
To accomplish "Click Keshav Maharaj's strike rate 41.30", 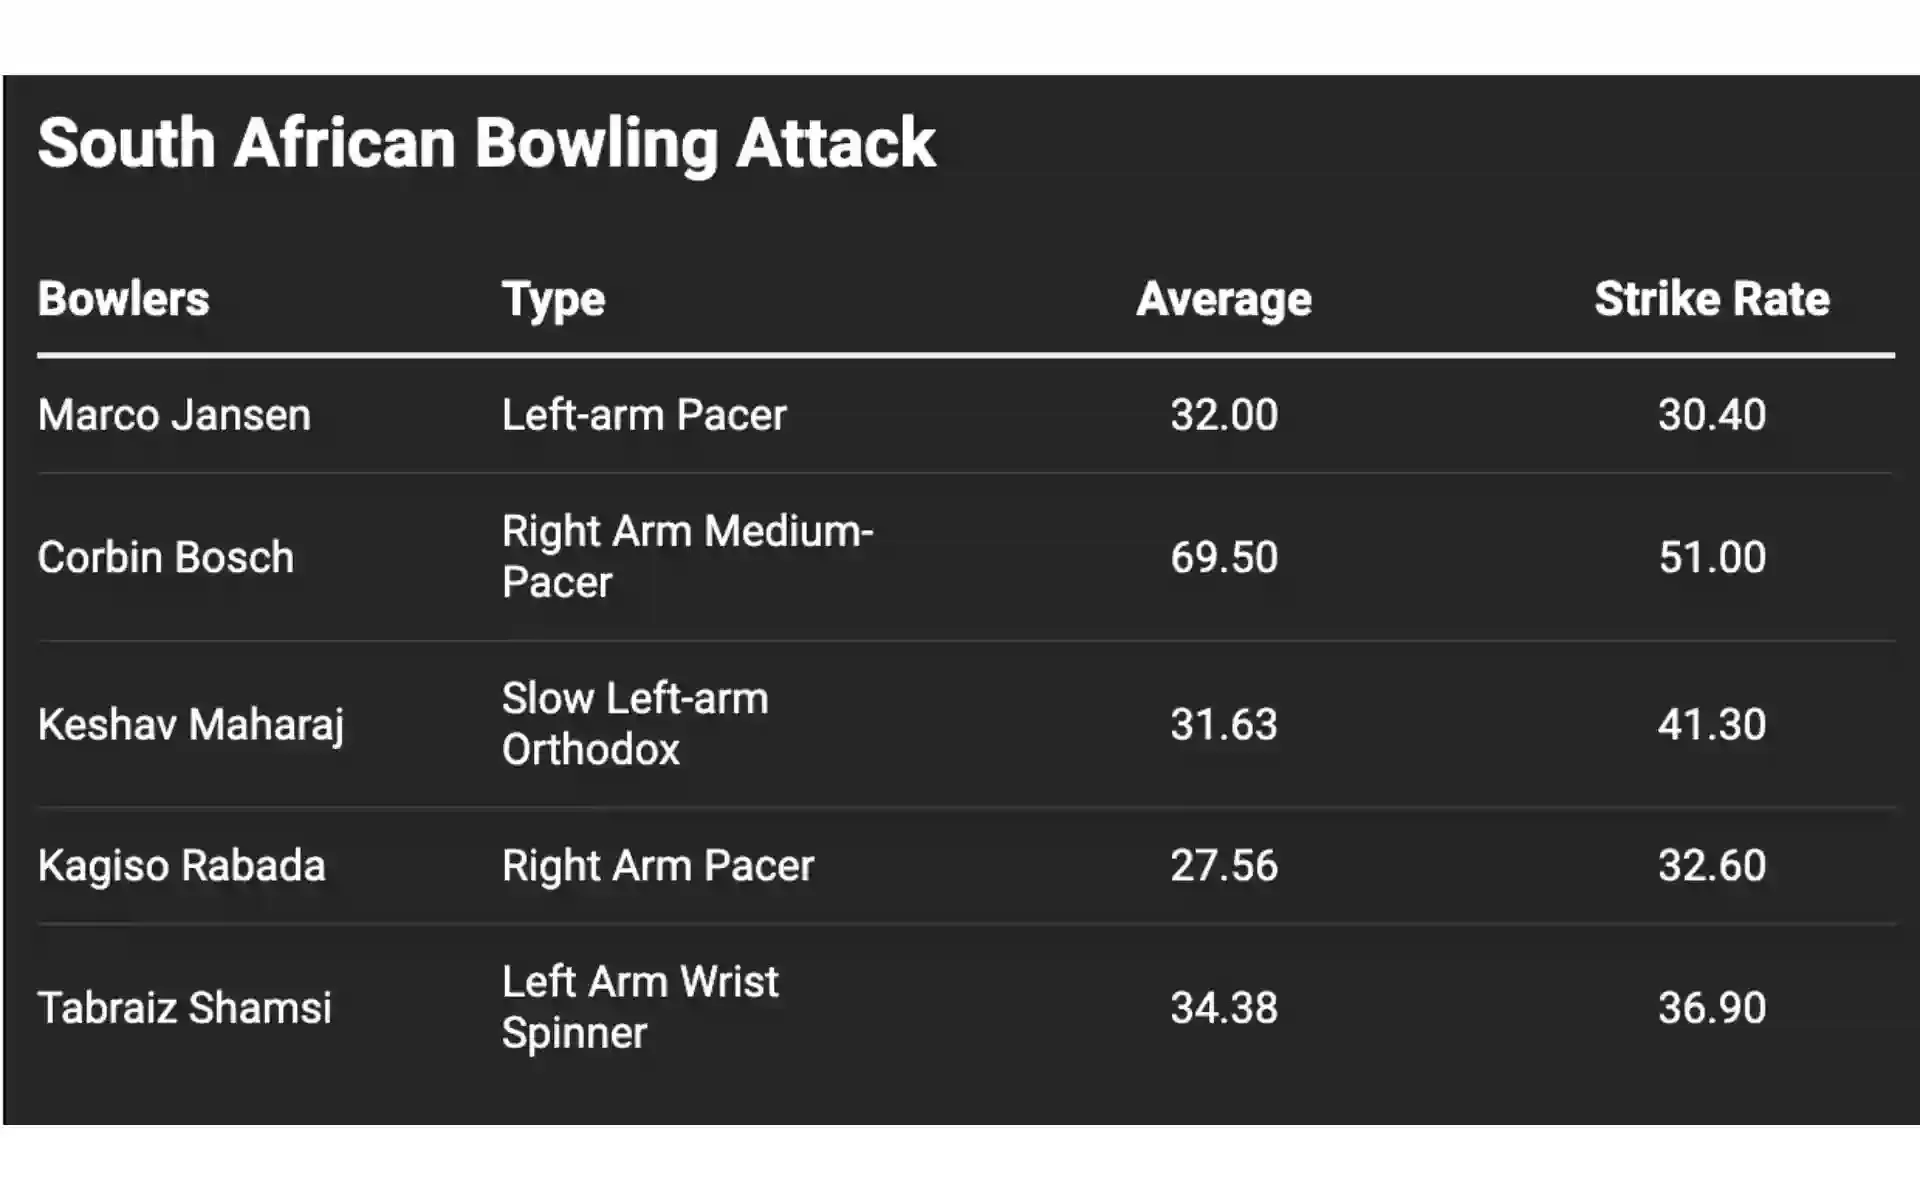I will 1711,724.
